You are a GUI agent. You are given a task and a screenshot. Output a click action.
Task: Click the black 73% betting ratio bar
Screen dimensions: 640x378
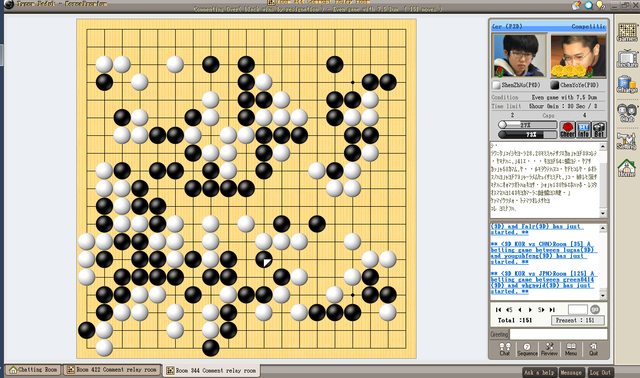click(x=527, y=134)
